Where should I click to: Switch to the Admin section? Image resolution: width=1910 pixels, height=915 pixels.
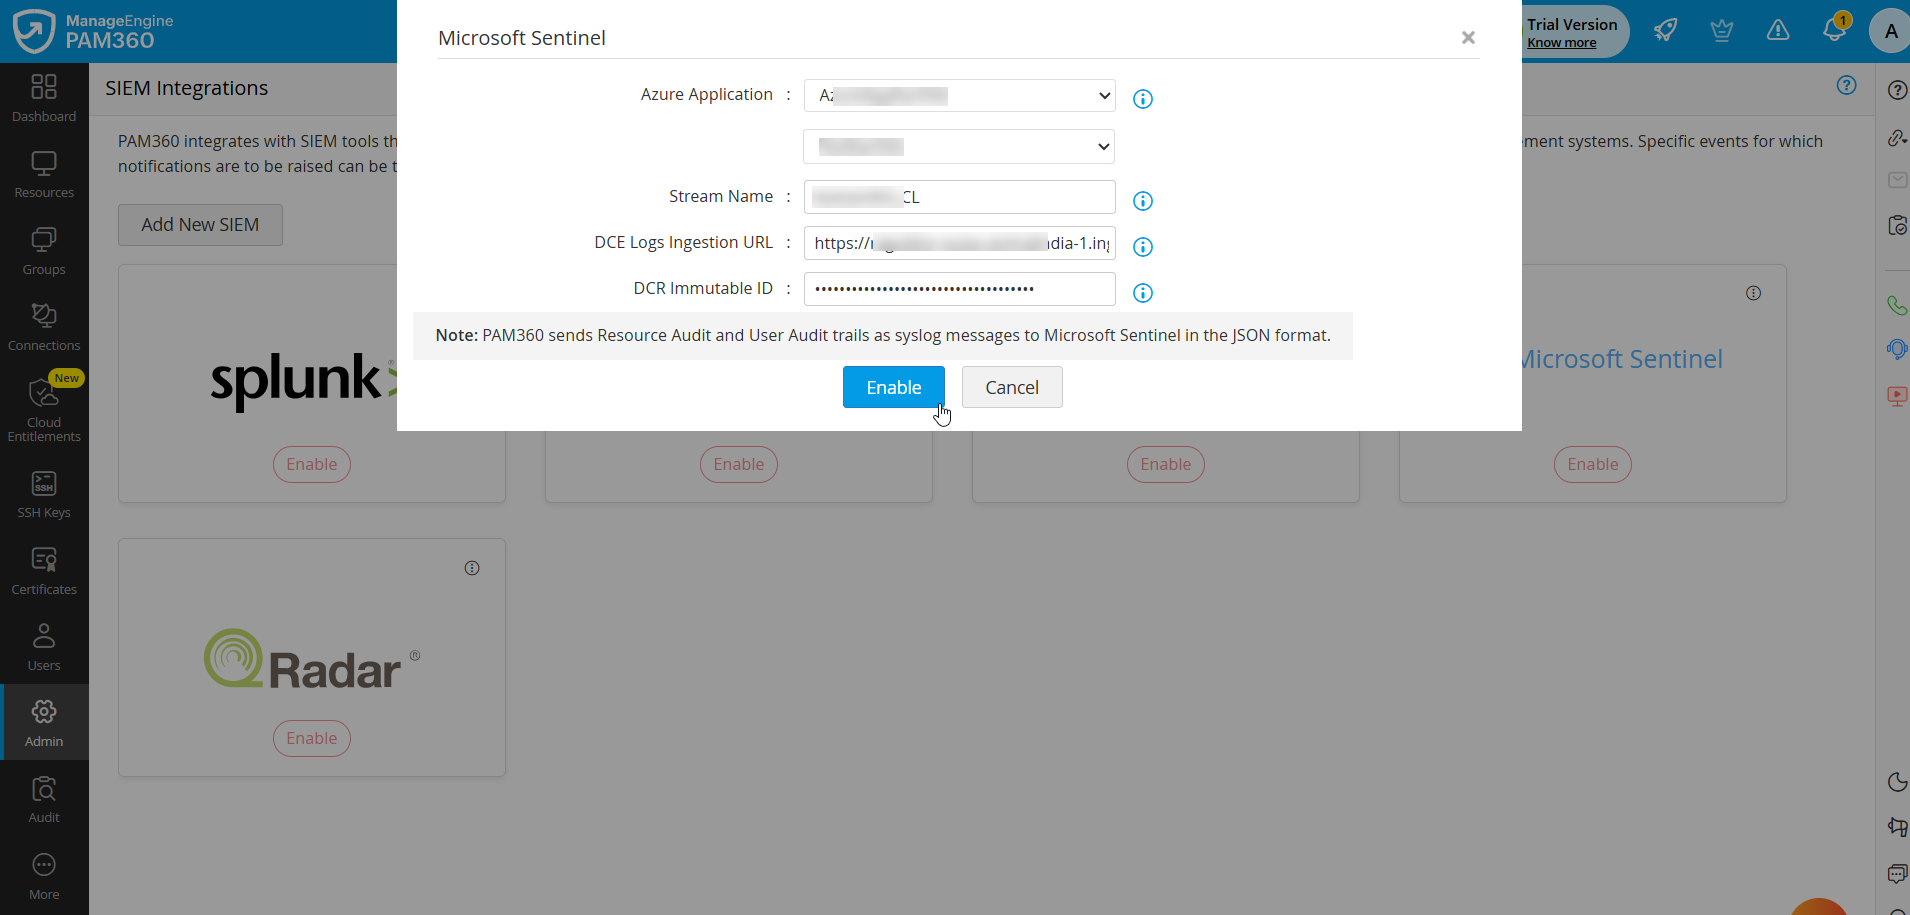(44, 722)
